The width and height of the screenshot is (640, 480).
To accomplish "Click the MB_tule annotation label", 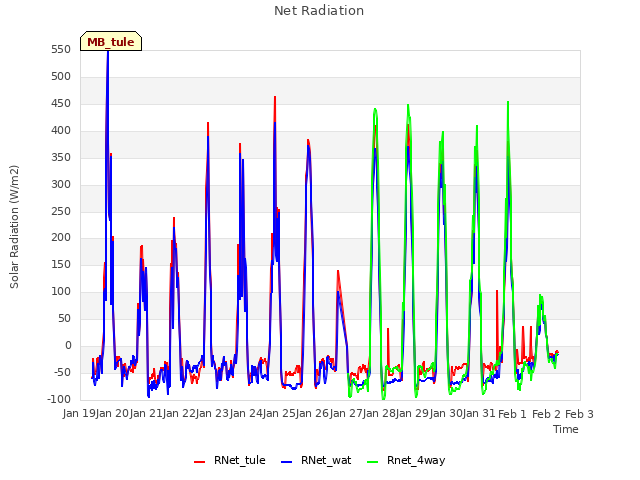I will coord(111,41).
